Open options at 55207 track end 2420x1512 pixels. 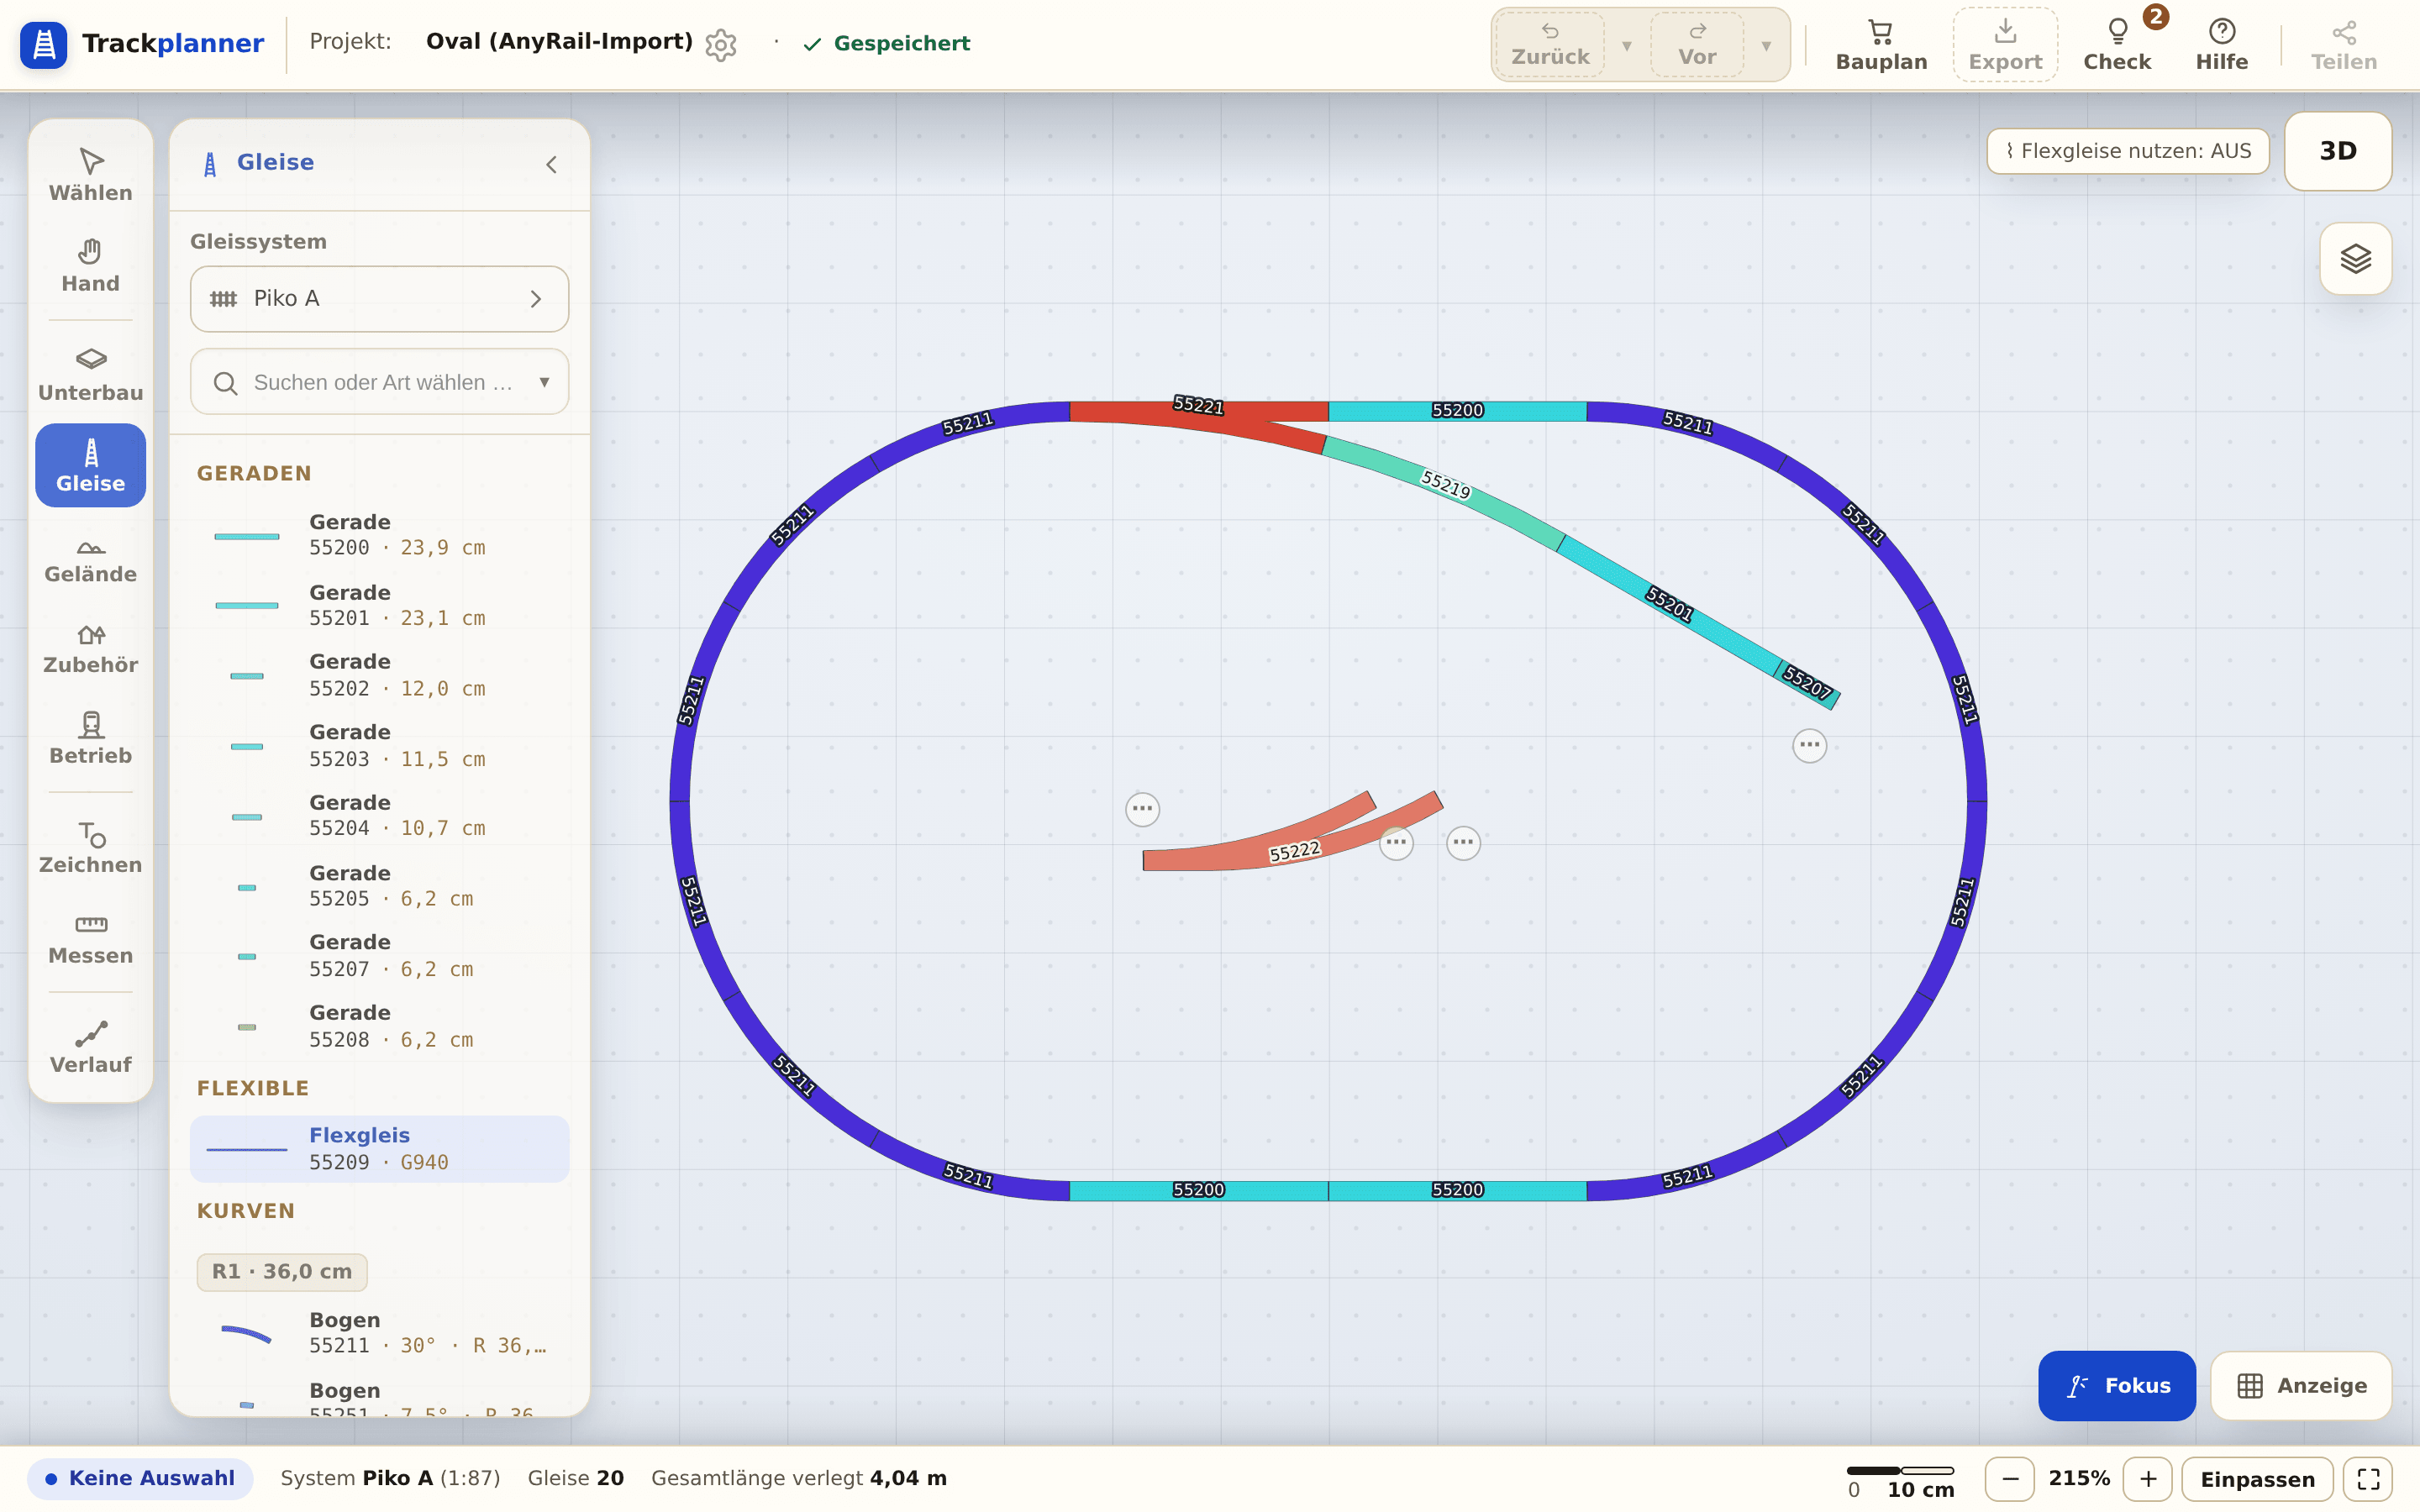click(1809, 746)
